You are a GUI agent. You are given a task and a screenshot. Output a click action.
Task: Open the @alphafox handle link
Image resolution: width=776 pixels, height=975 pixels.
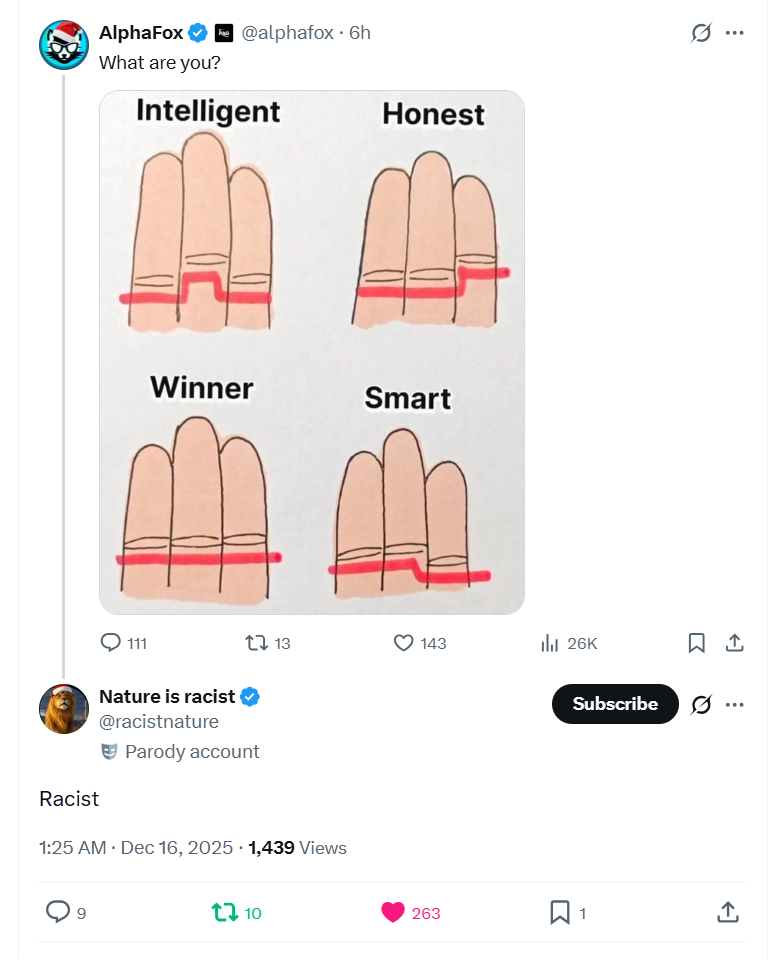tap(288, 33)
